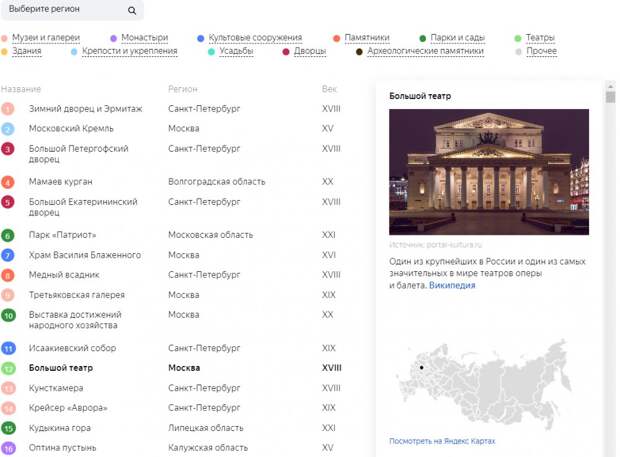Toggle the 'Парки и сады' filter
The image size is (620, 457).
click(x=457, y=38)
